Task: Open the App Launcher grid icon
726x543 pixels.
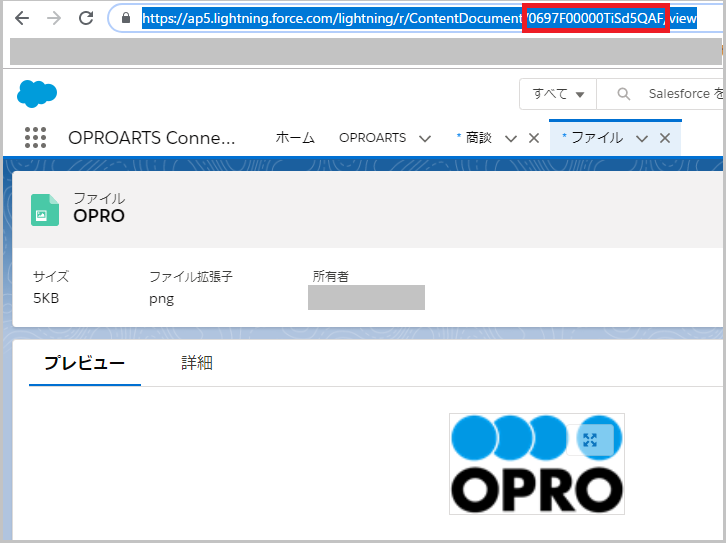Action: (35, 138)
